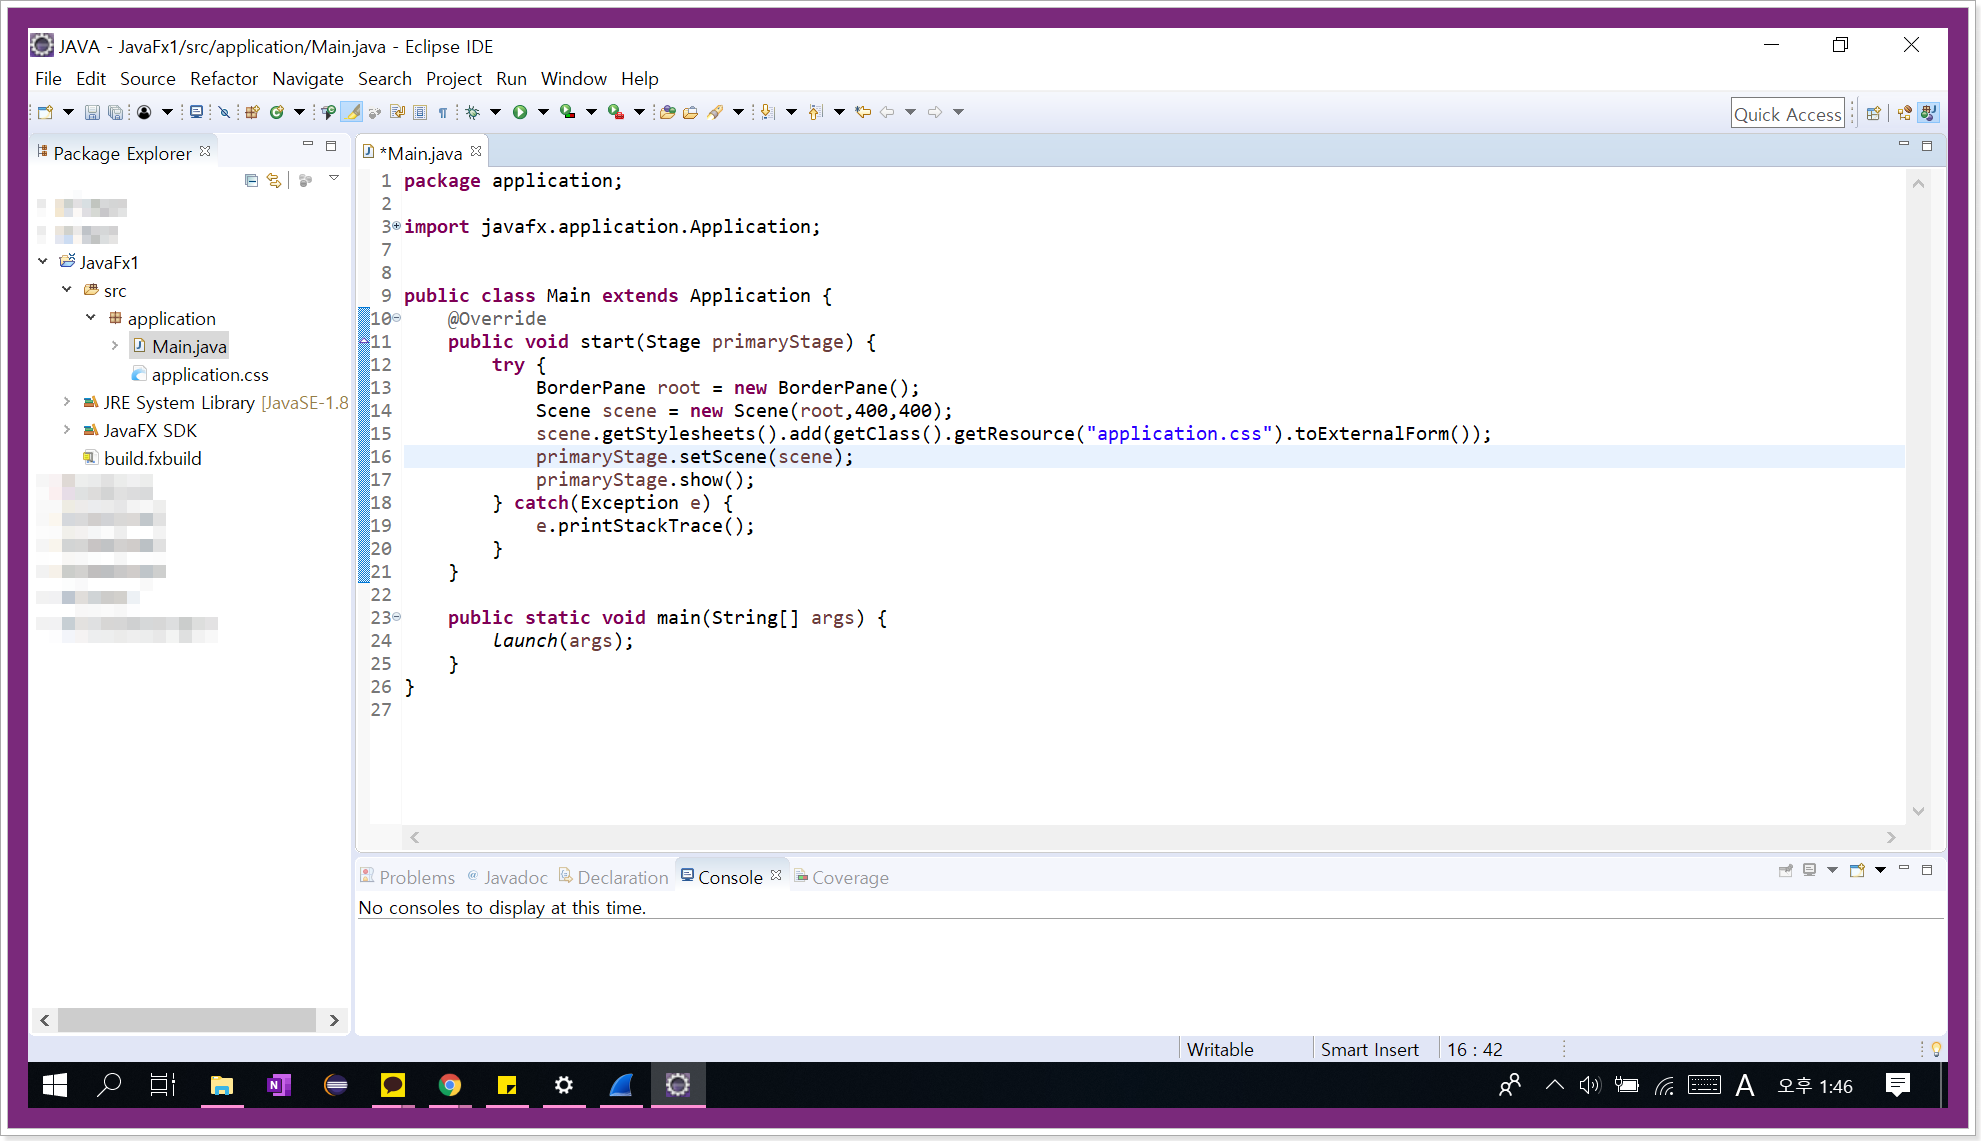Image resolution: width=1981 pixels, height=1141 pixels.
Task: Open the console/terminal toolbar icon
Action: (196, 112)
